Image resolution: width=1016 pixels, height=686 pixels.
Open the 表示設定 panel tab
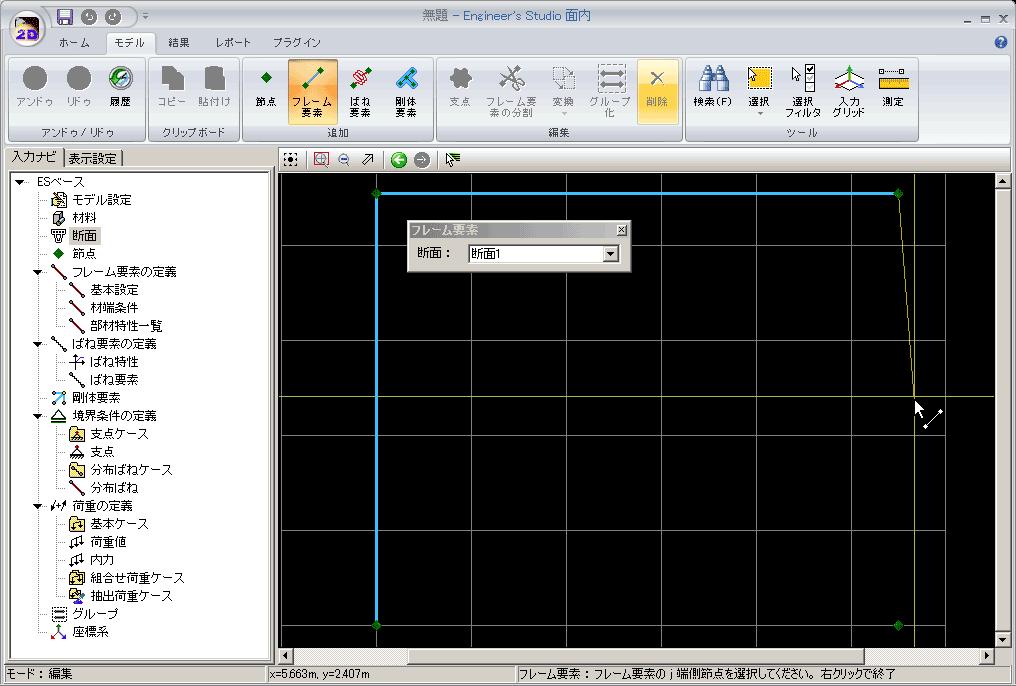point(93,158)
